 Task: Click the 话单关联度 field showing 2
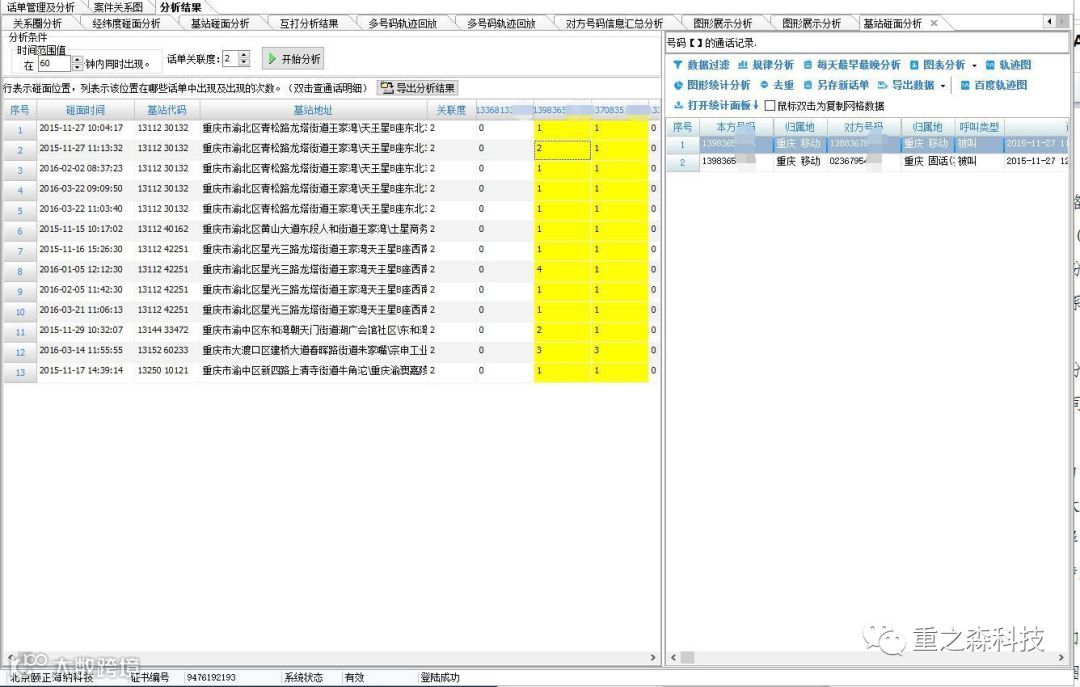230,59
